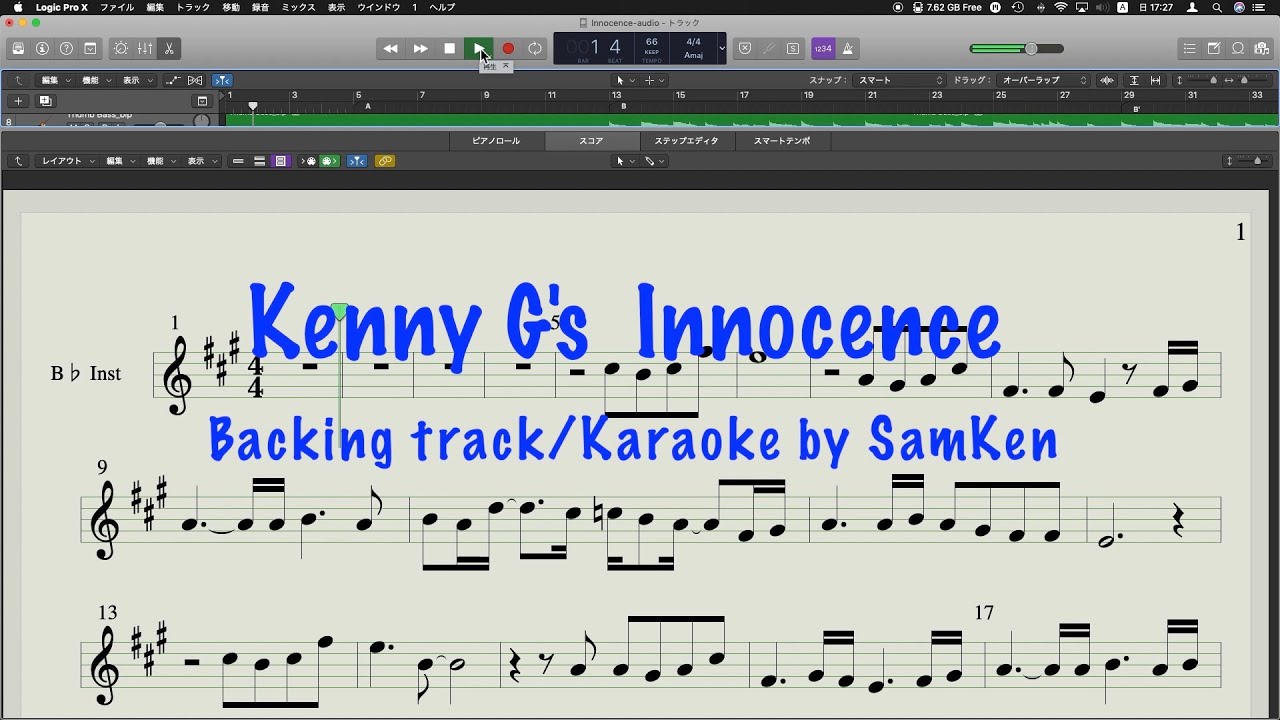Click the Rewind transport button
Screen dimensions: 1280x720
click(x=391, y=48)
